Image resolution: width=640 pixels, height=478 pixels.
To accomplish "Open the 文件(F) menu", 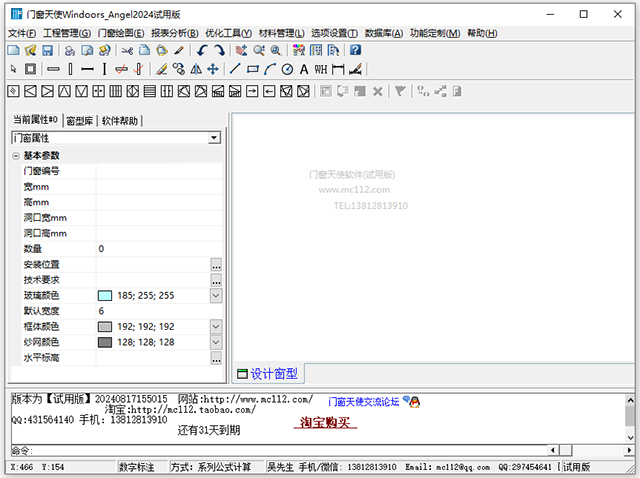I will [x=22, y=33].
